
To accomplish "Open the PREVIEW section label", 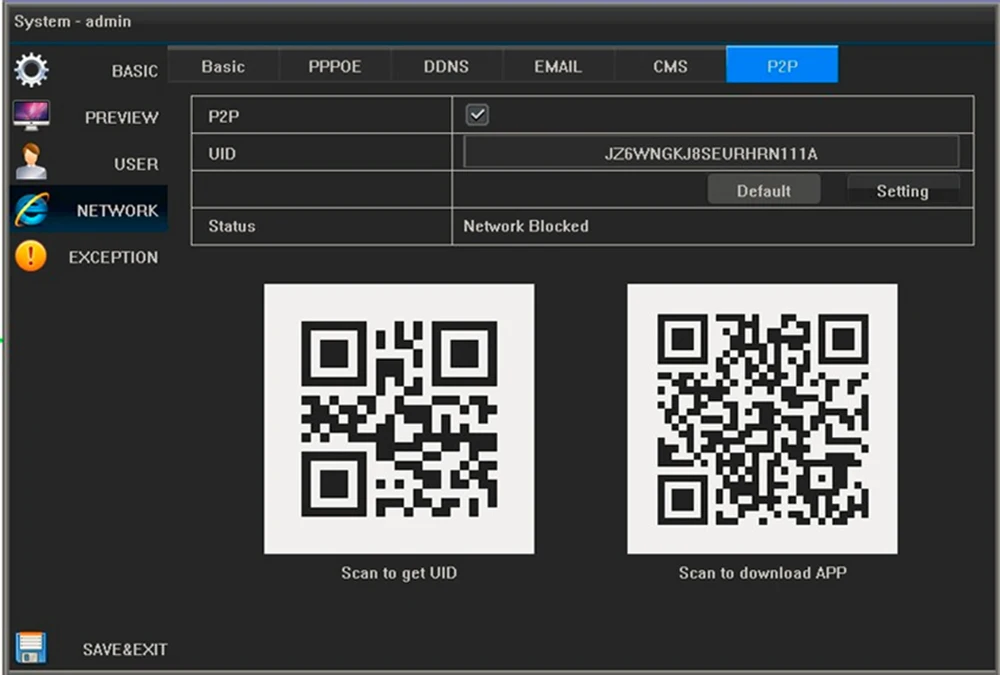I will [x=121, y=117].
